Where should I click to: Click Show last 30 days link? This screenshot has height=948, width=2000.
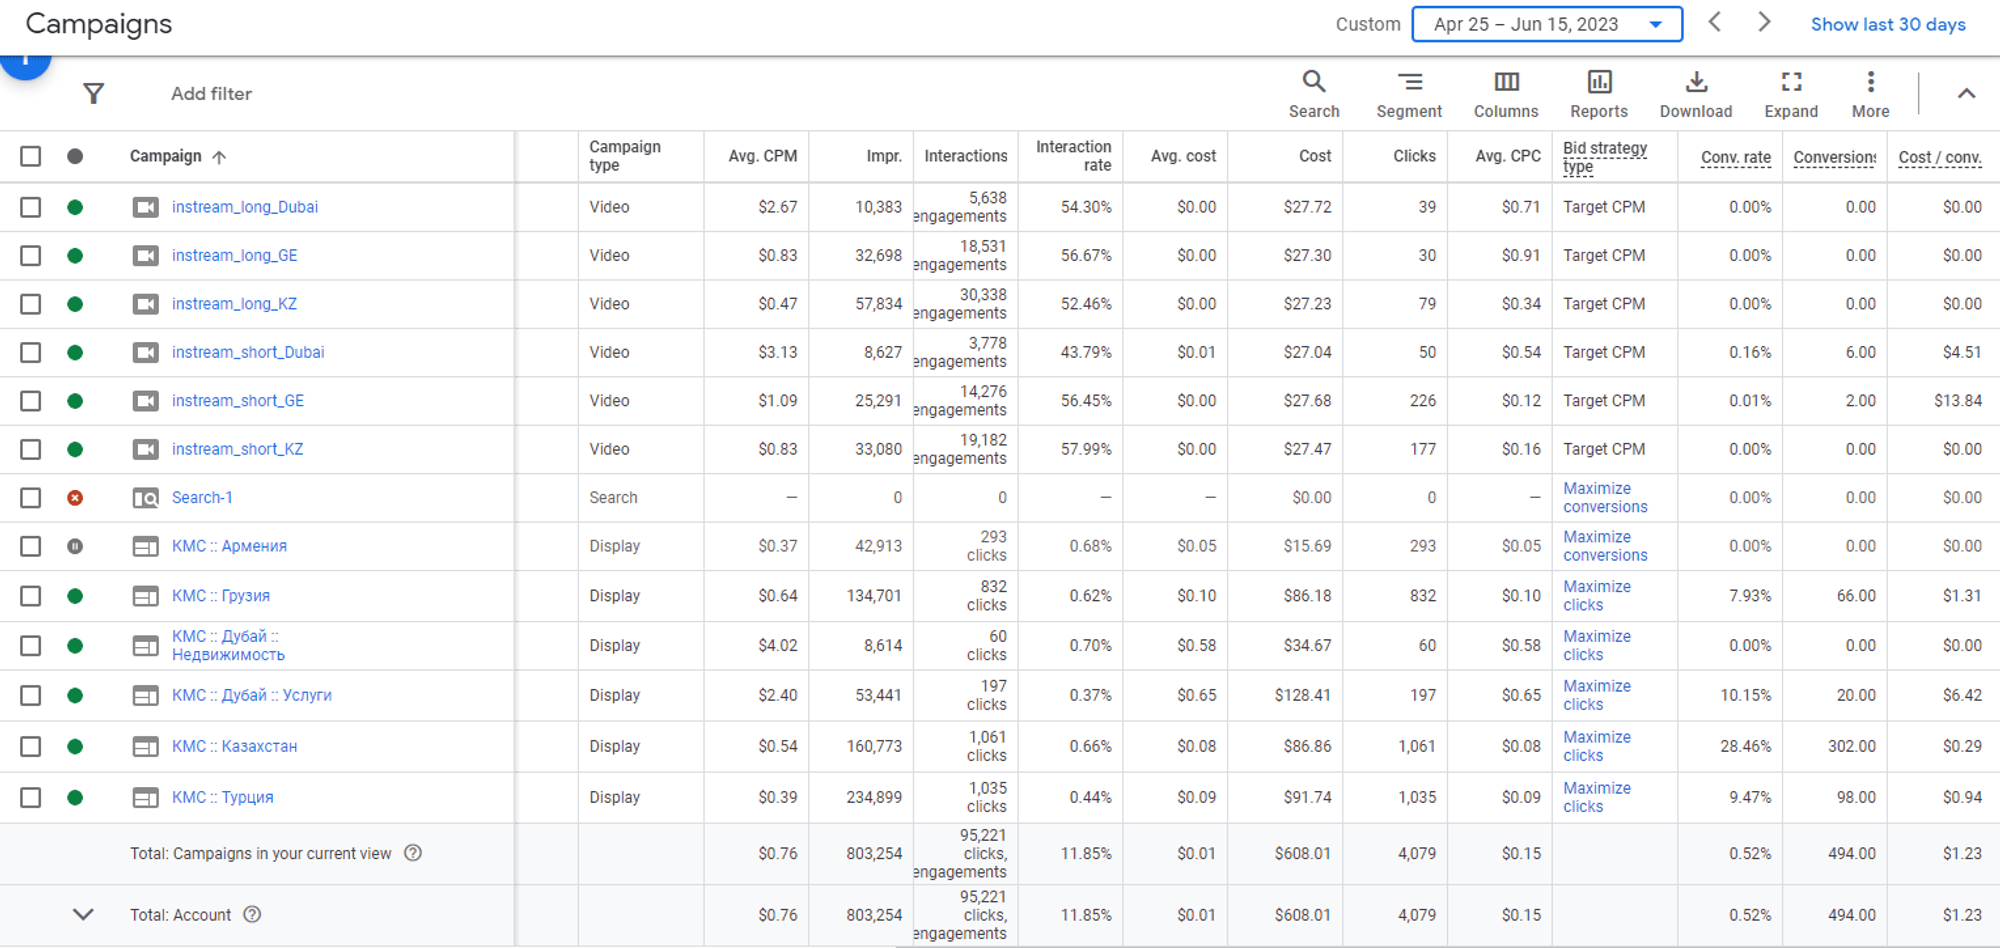(1887, 24)
